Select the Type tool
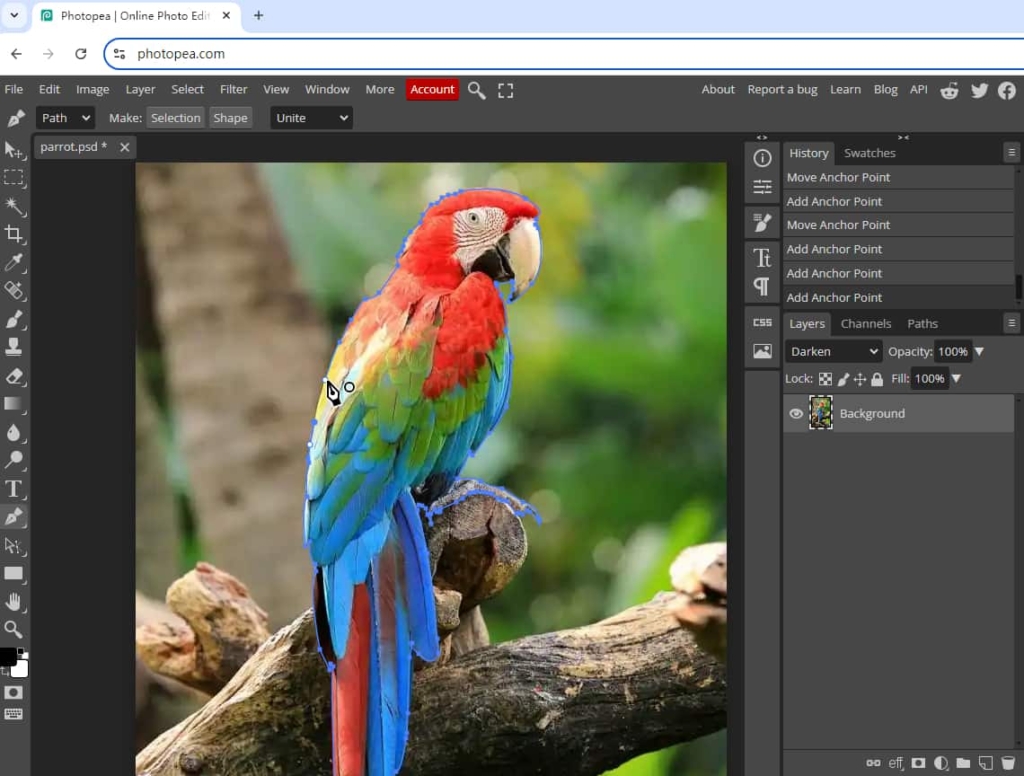The height and width of the screenshot is (776, 1024). coord(14,489)
